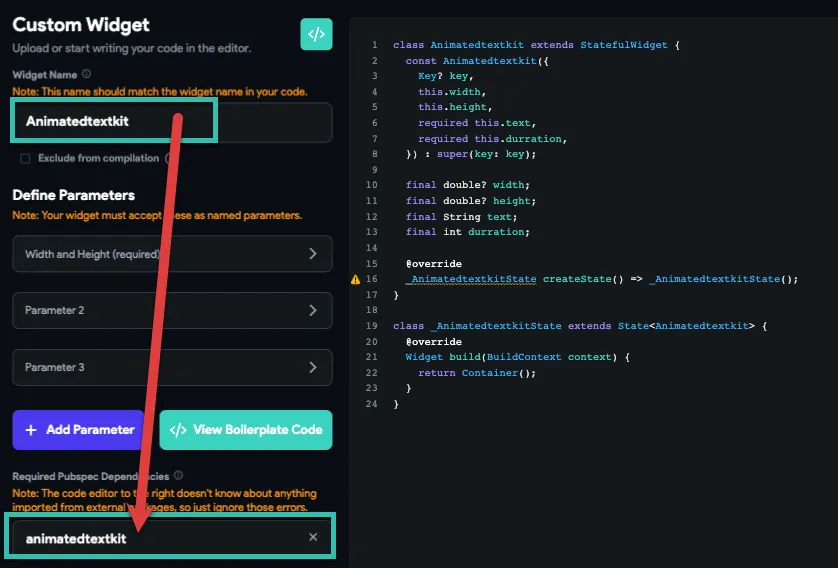Viewport: 838px width, 568px height.
Task: Click 'final int durration;' on line 13
Action: tap(468, 232)
